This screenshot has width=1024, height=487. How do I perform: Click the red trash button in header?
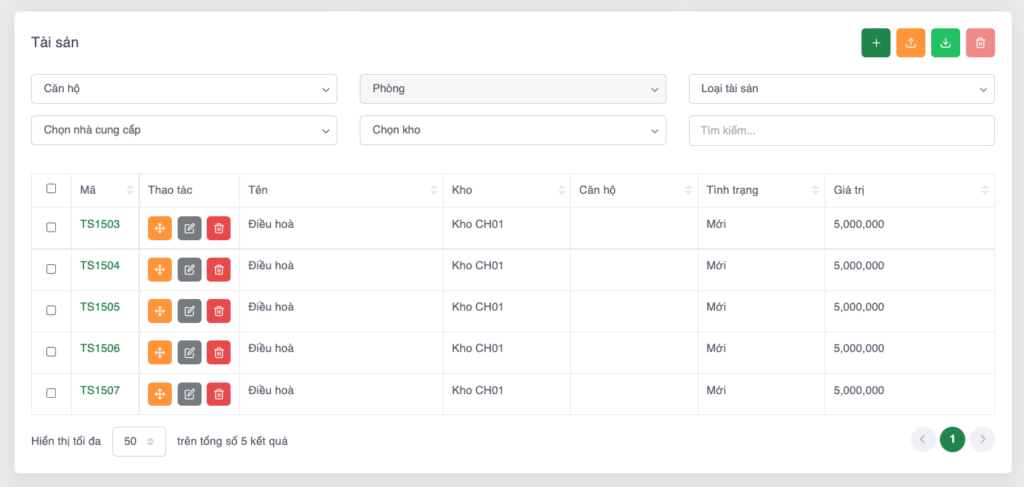click(980, 43)
